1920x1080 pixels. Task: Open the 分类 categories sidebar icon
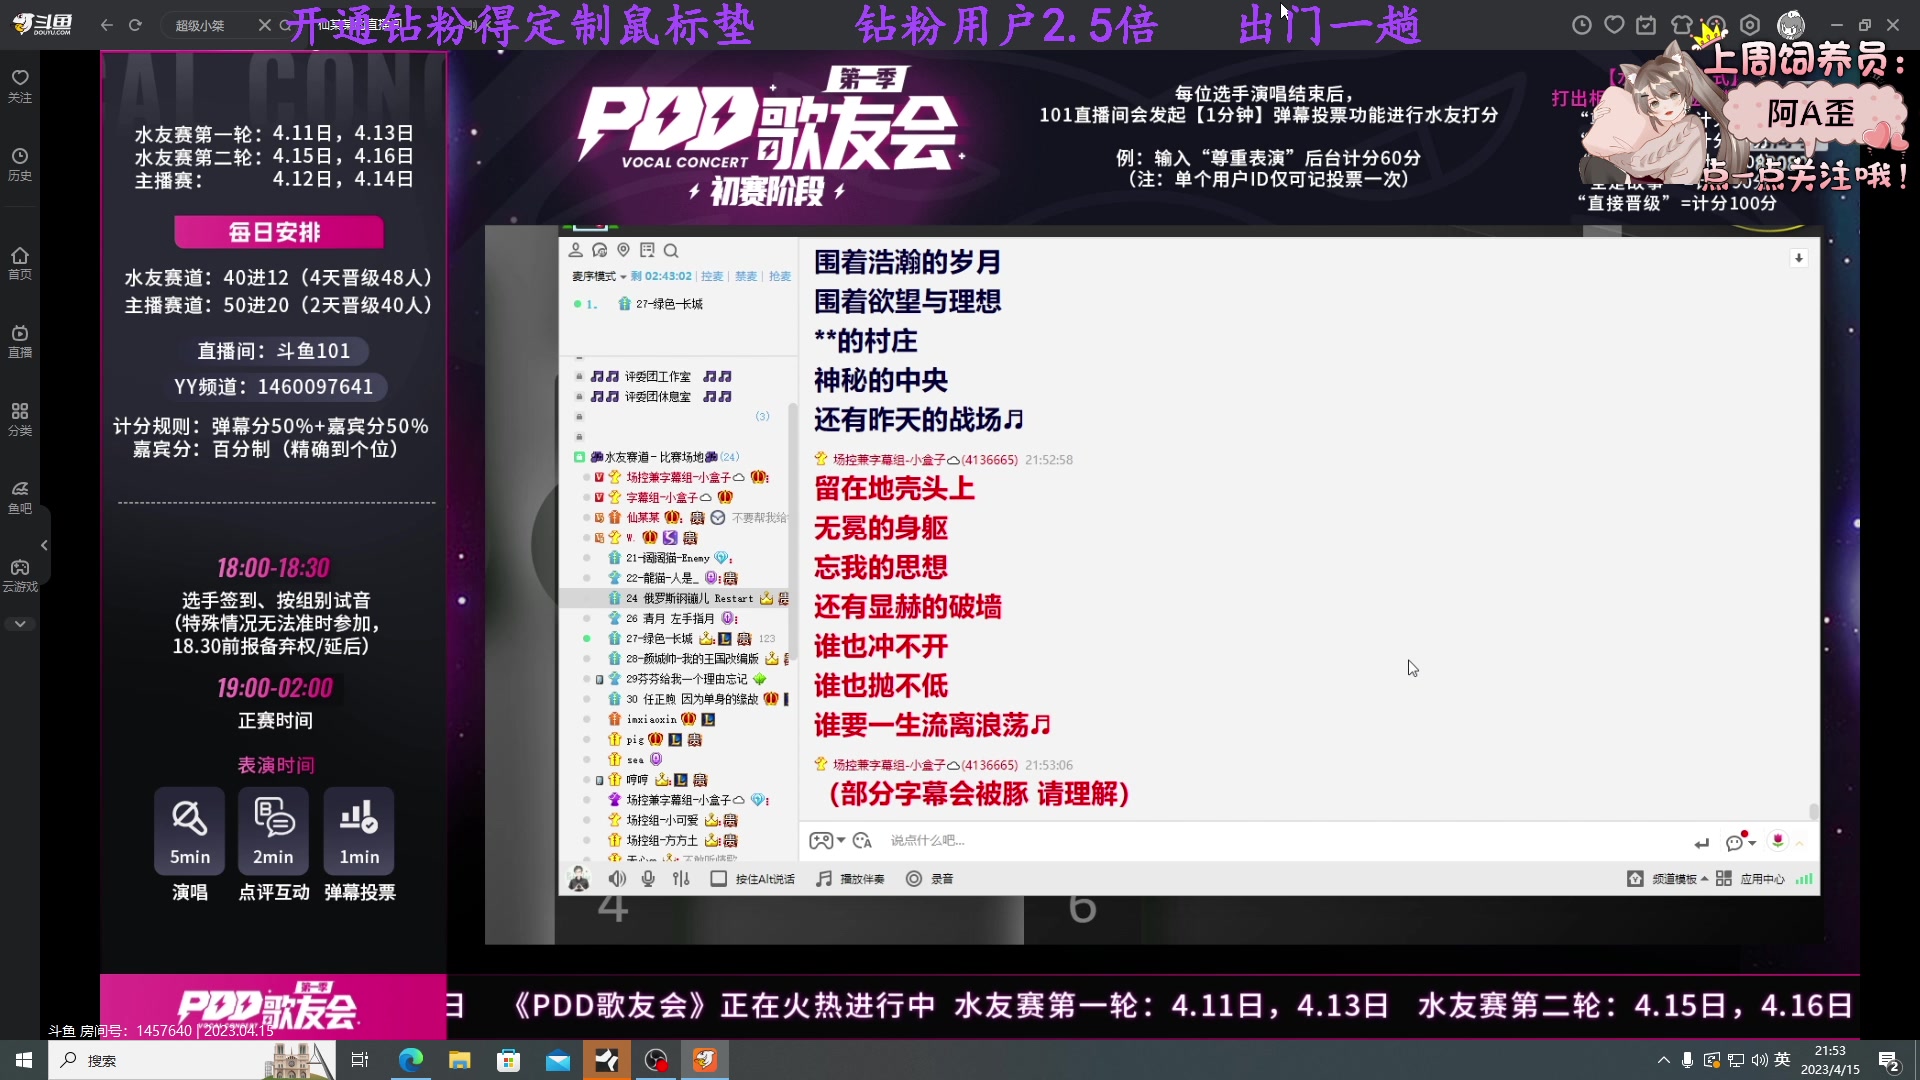point(20,419)
